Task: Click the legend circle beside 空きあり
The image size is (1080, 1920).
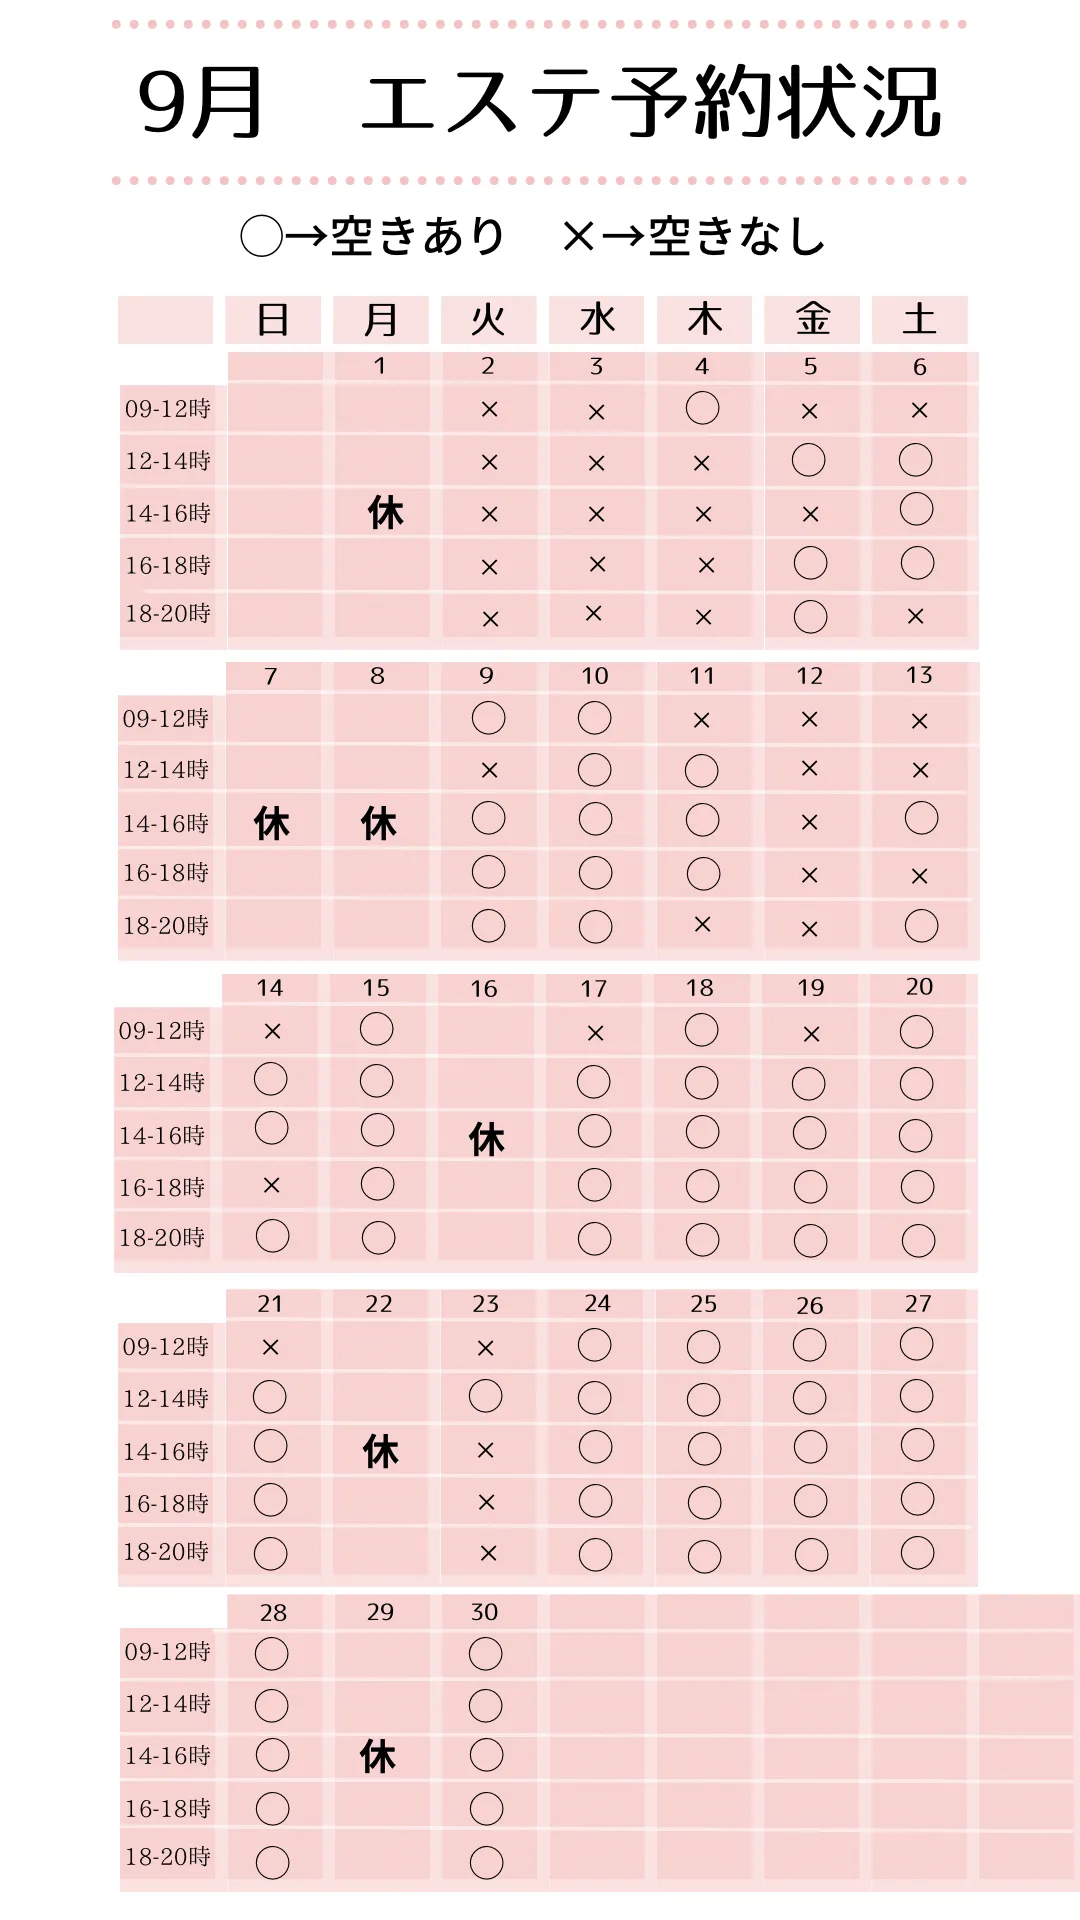Action: (x=262, y=237)
